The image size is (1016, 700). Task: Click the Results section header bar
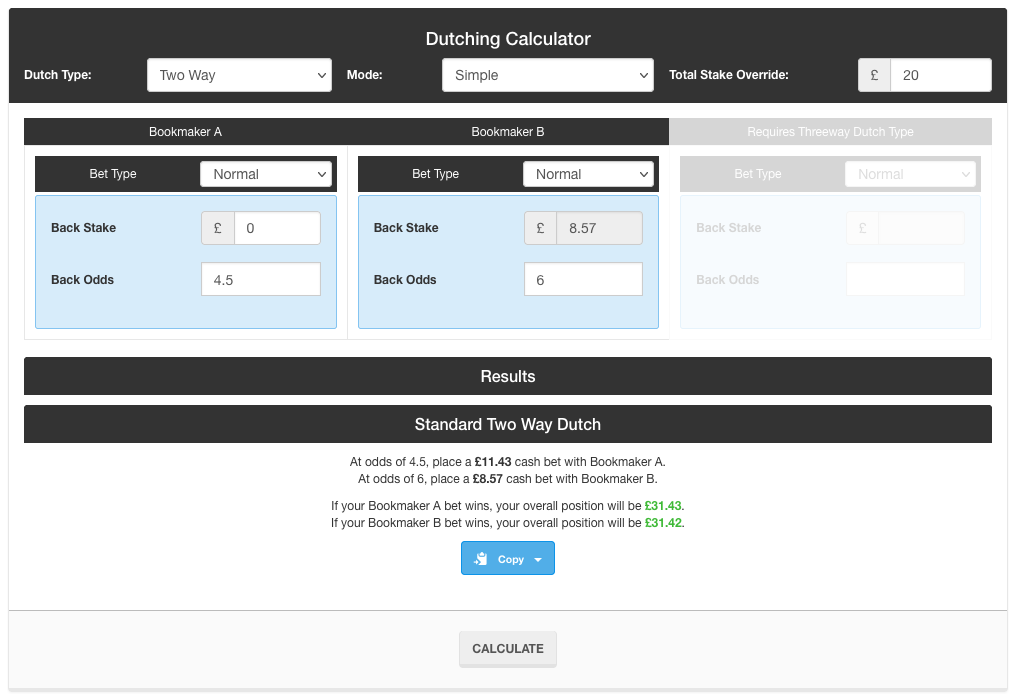click(x=508, y=376)
